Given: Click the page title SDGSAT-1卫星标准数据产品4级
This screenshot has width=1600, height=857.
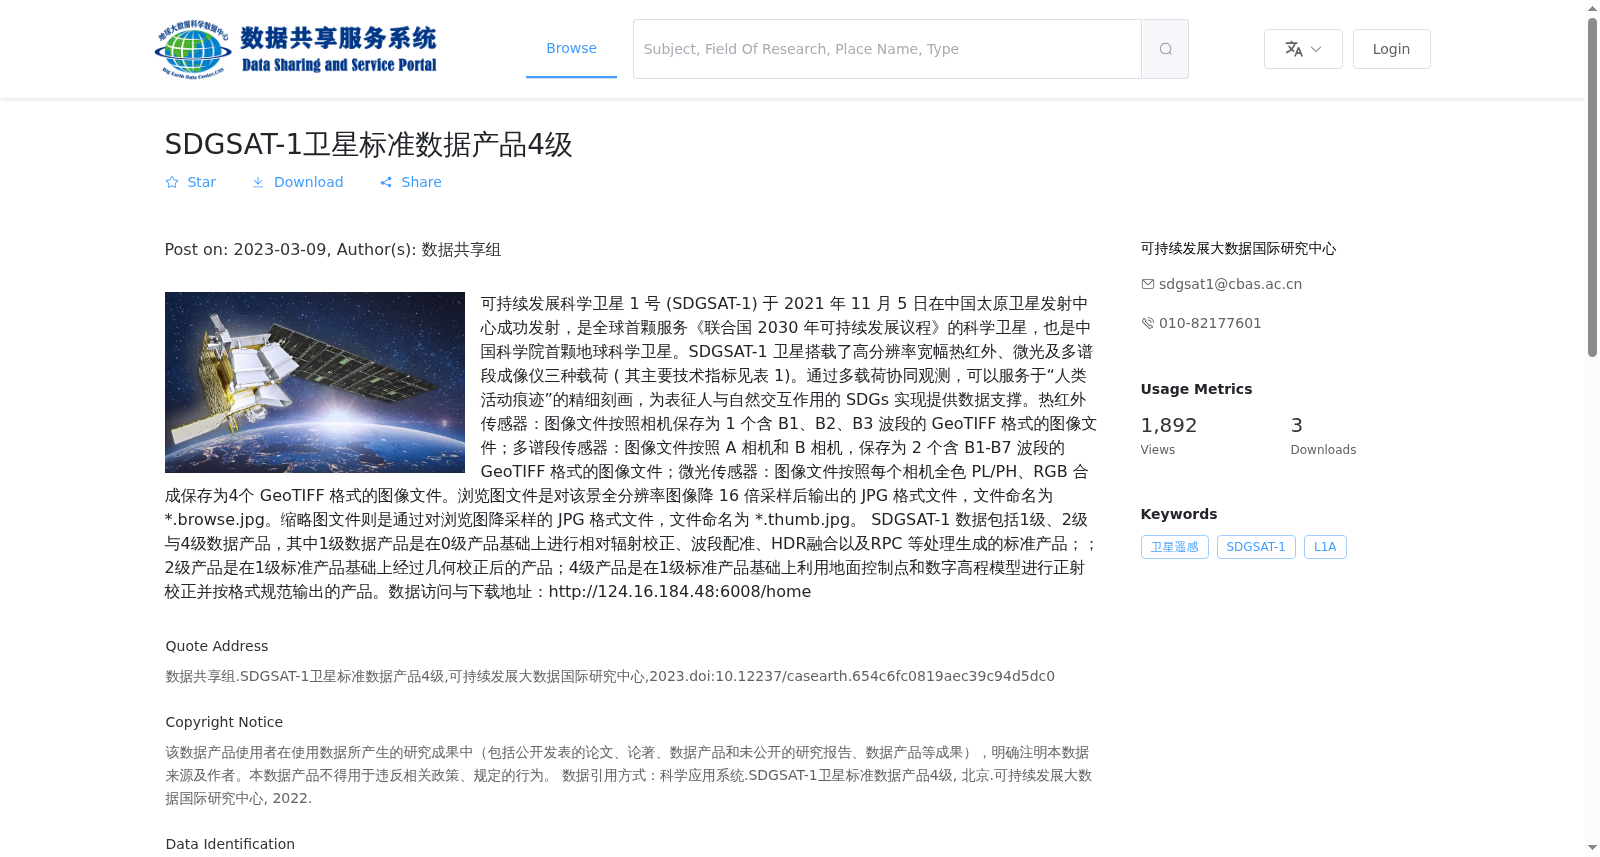Looking at the screenshot, I should [369, 144].
